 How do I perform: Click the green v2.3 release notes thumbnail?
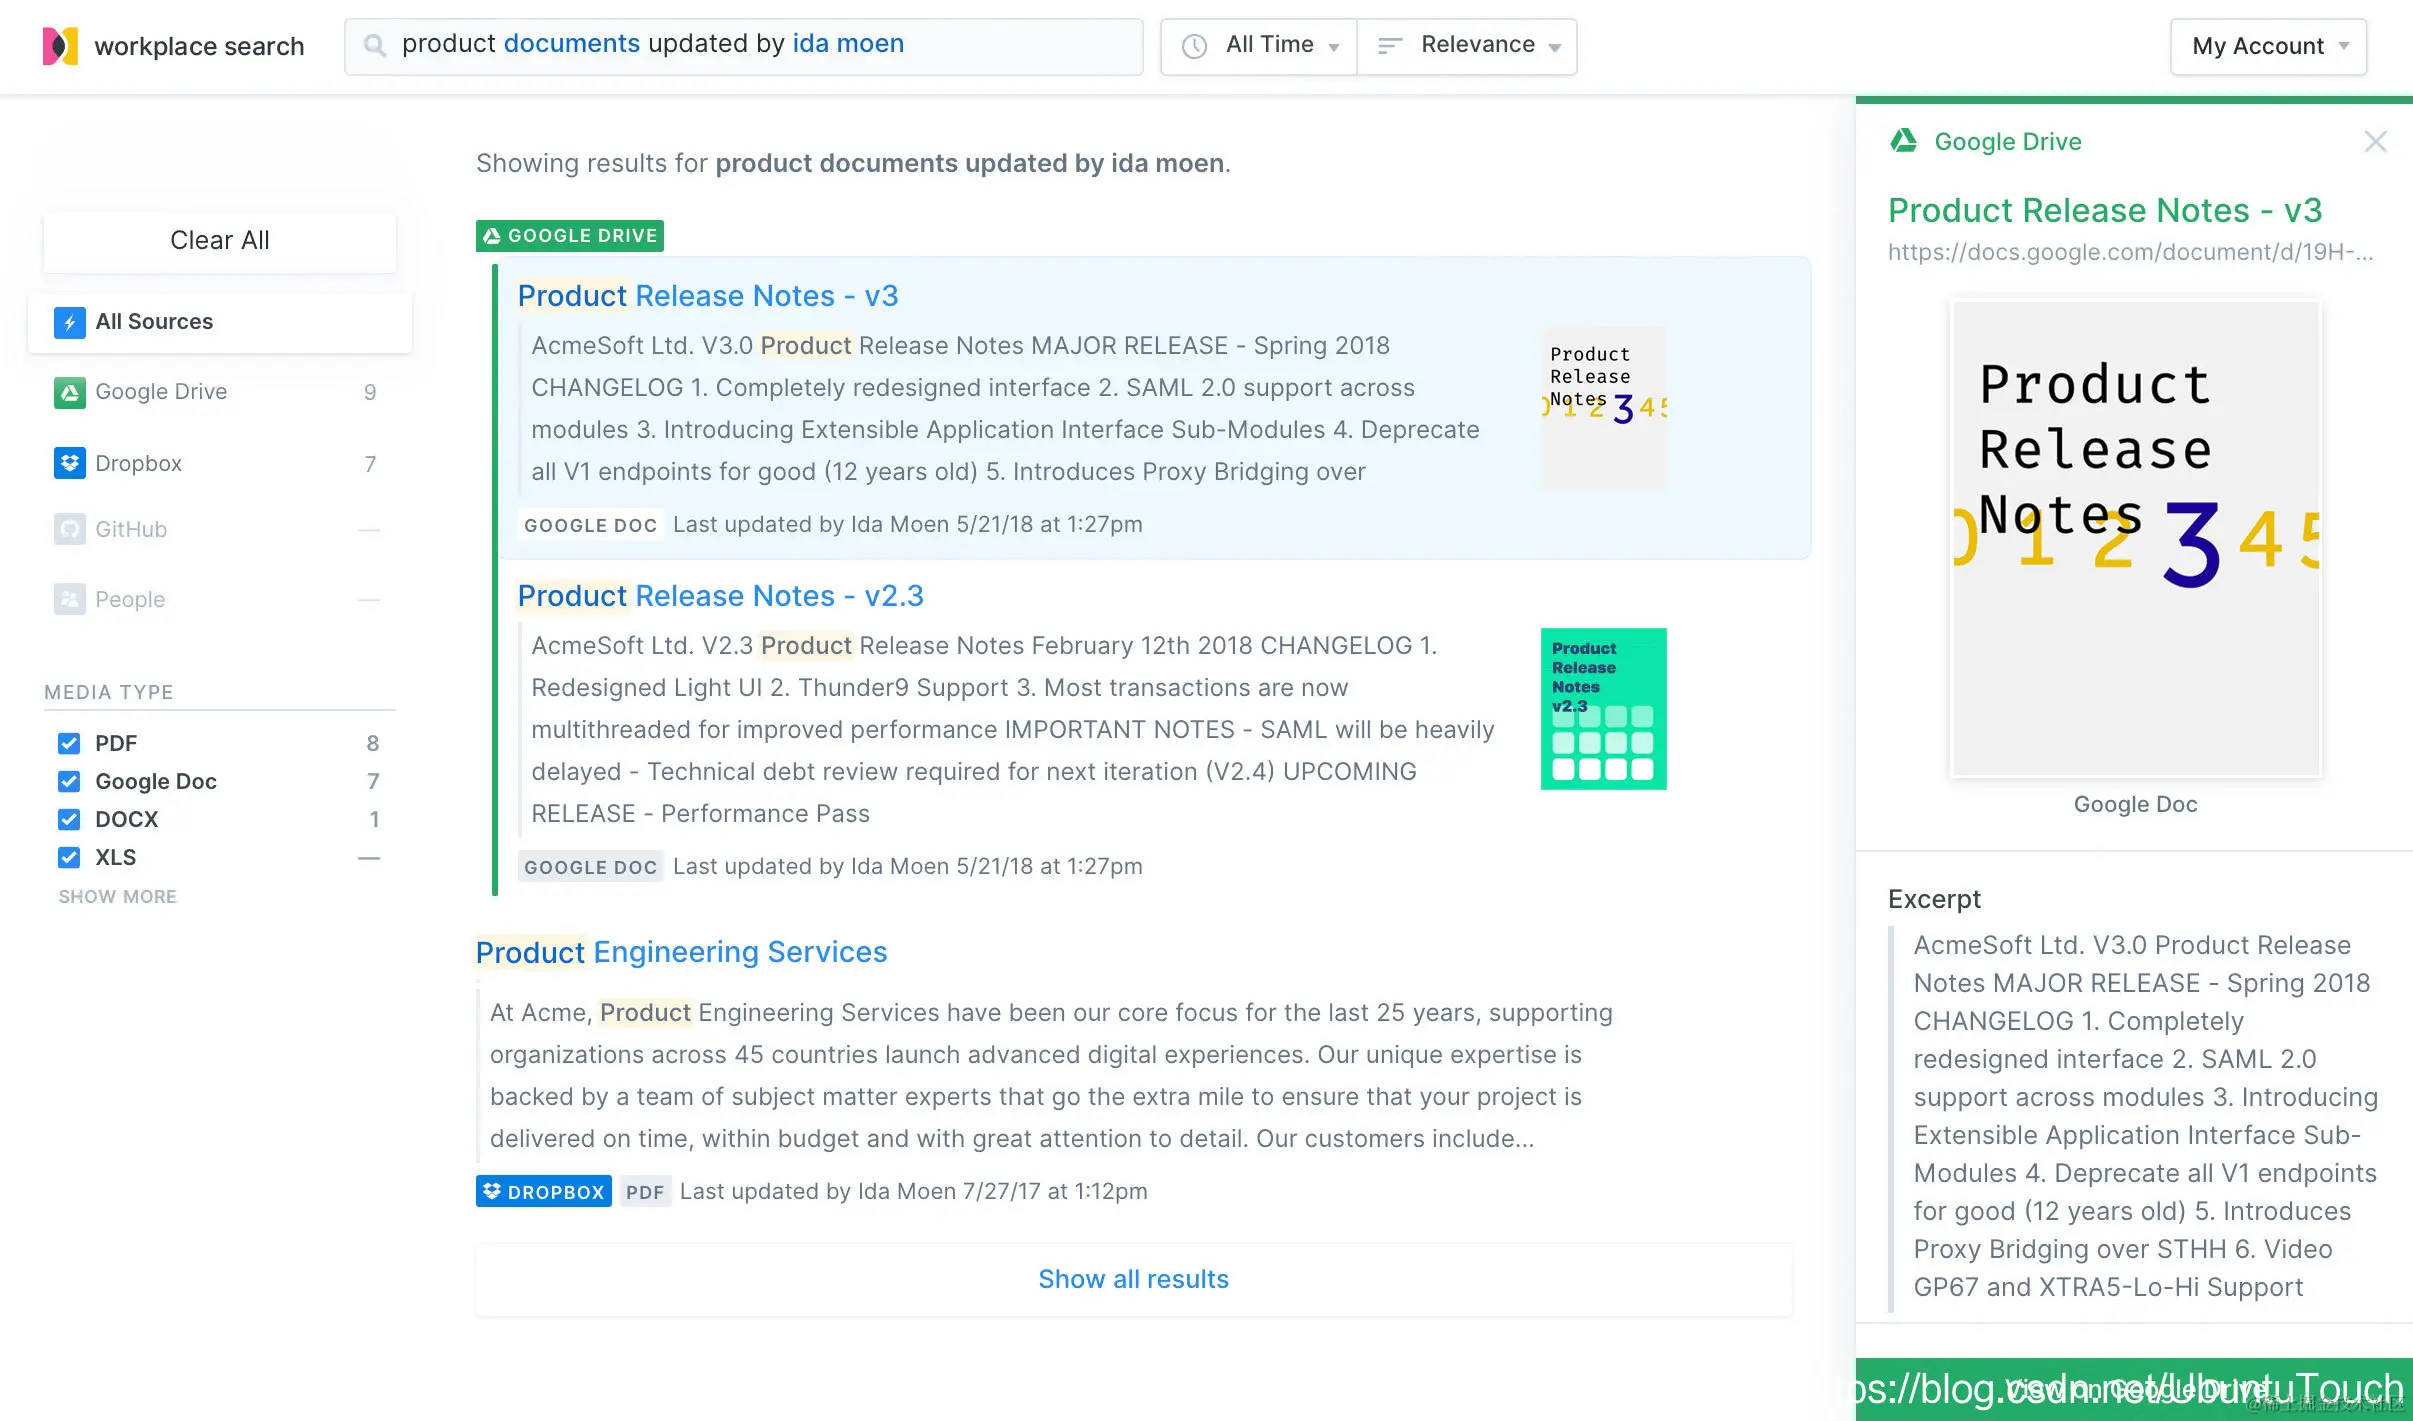tap(1603, 708)
